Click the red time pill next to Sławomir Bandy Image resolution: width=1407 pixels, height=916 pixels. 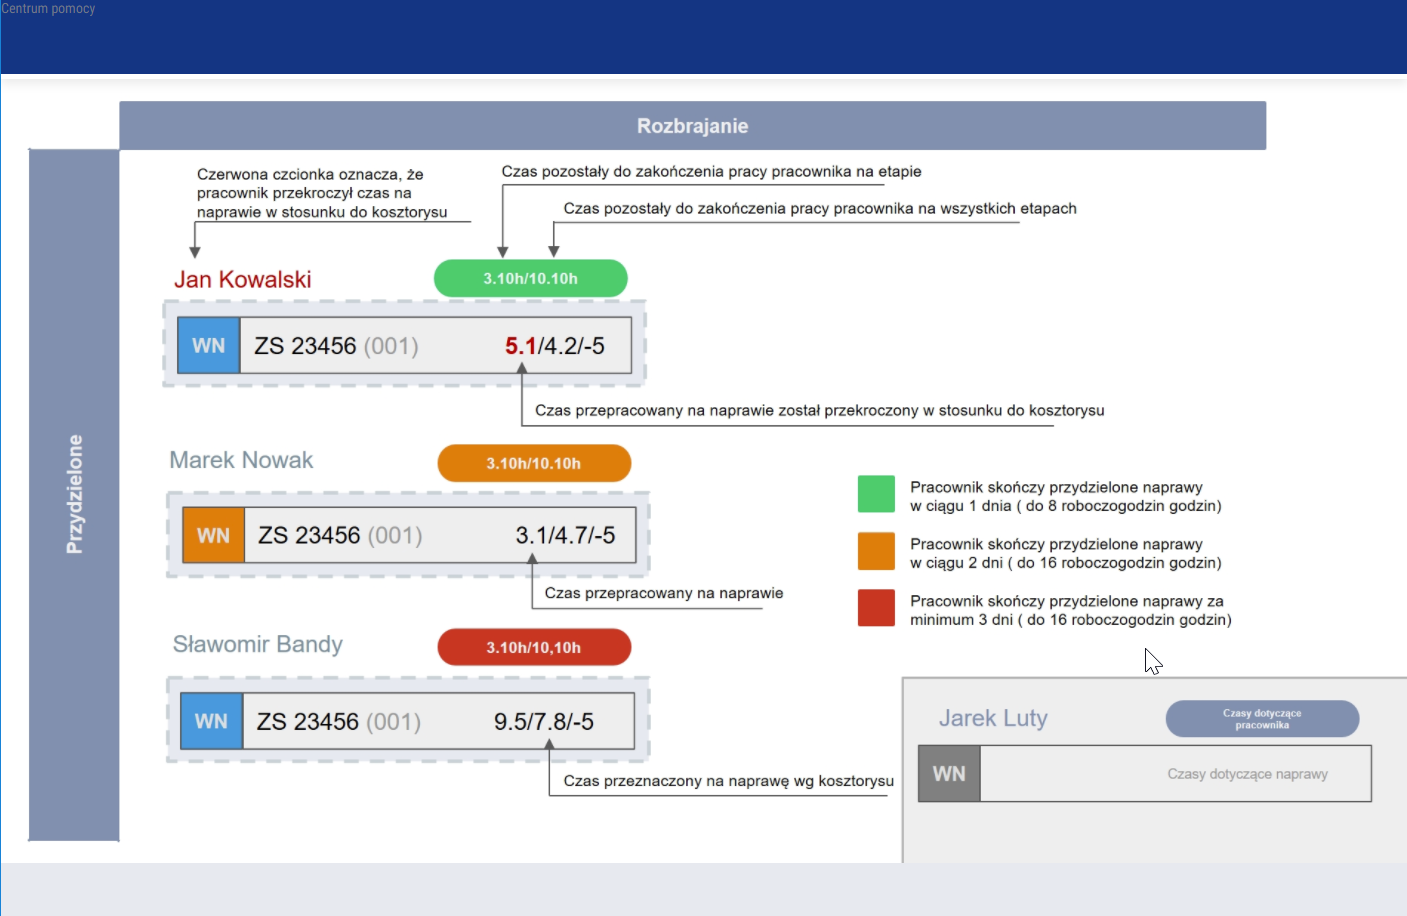tap(534, 648)
